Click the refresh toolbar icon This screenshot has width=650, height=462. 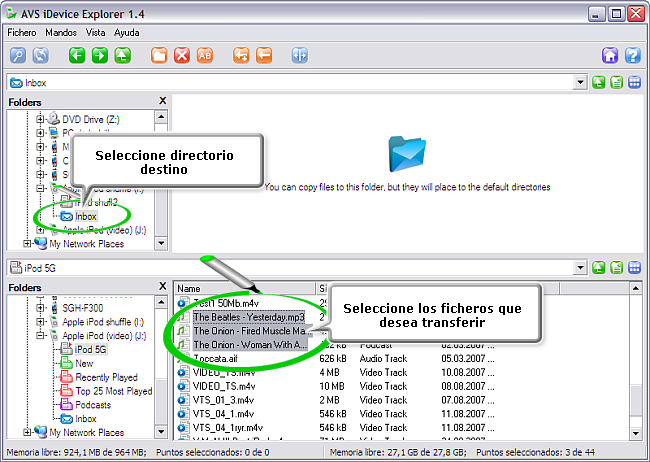(41, 55)
